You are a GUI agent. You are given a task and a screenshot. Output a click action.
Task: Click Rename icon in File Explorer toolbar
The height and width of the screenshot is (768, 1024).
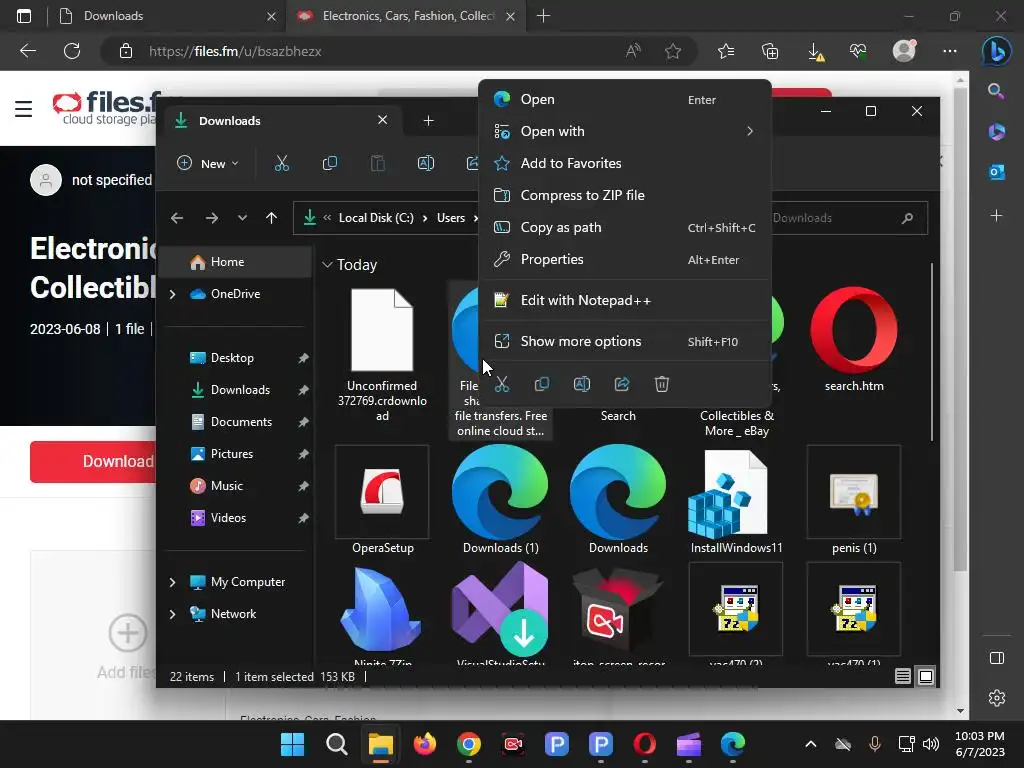426,163
